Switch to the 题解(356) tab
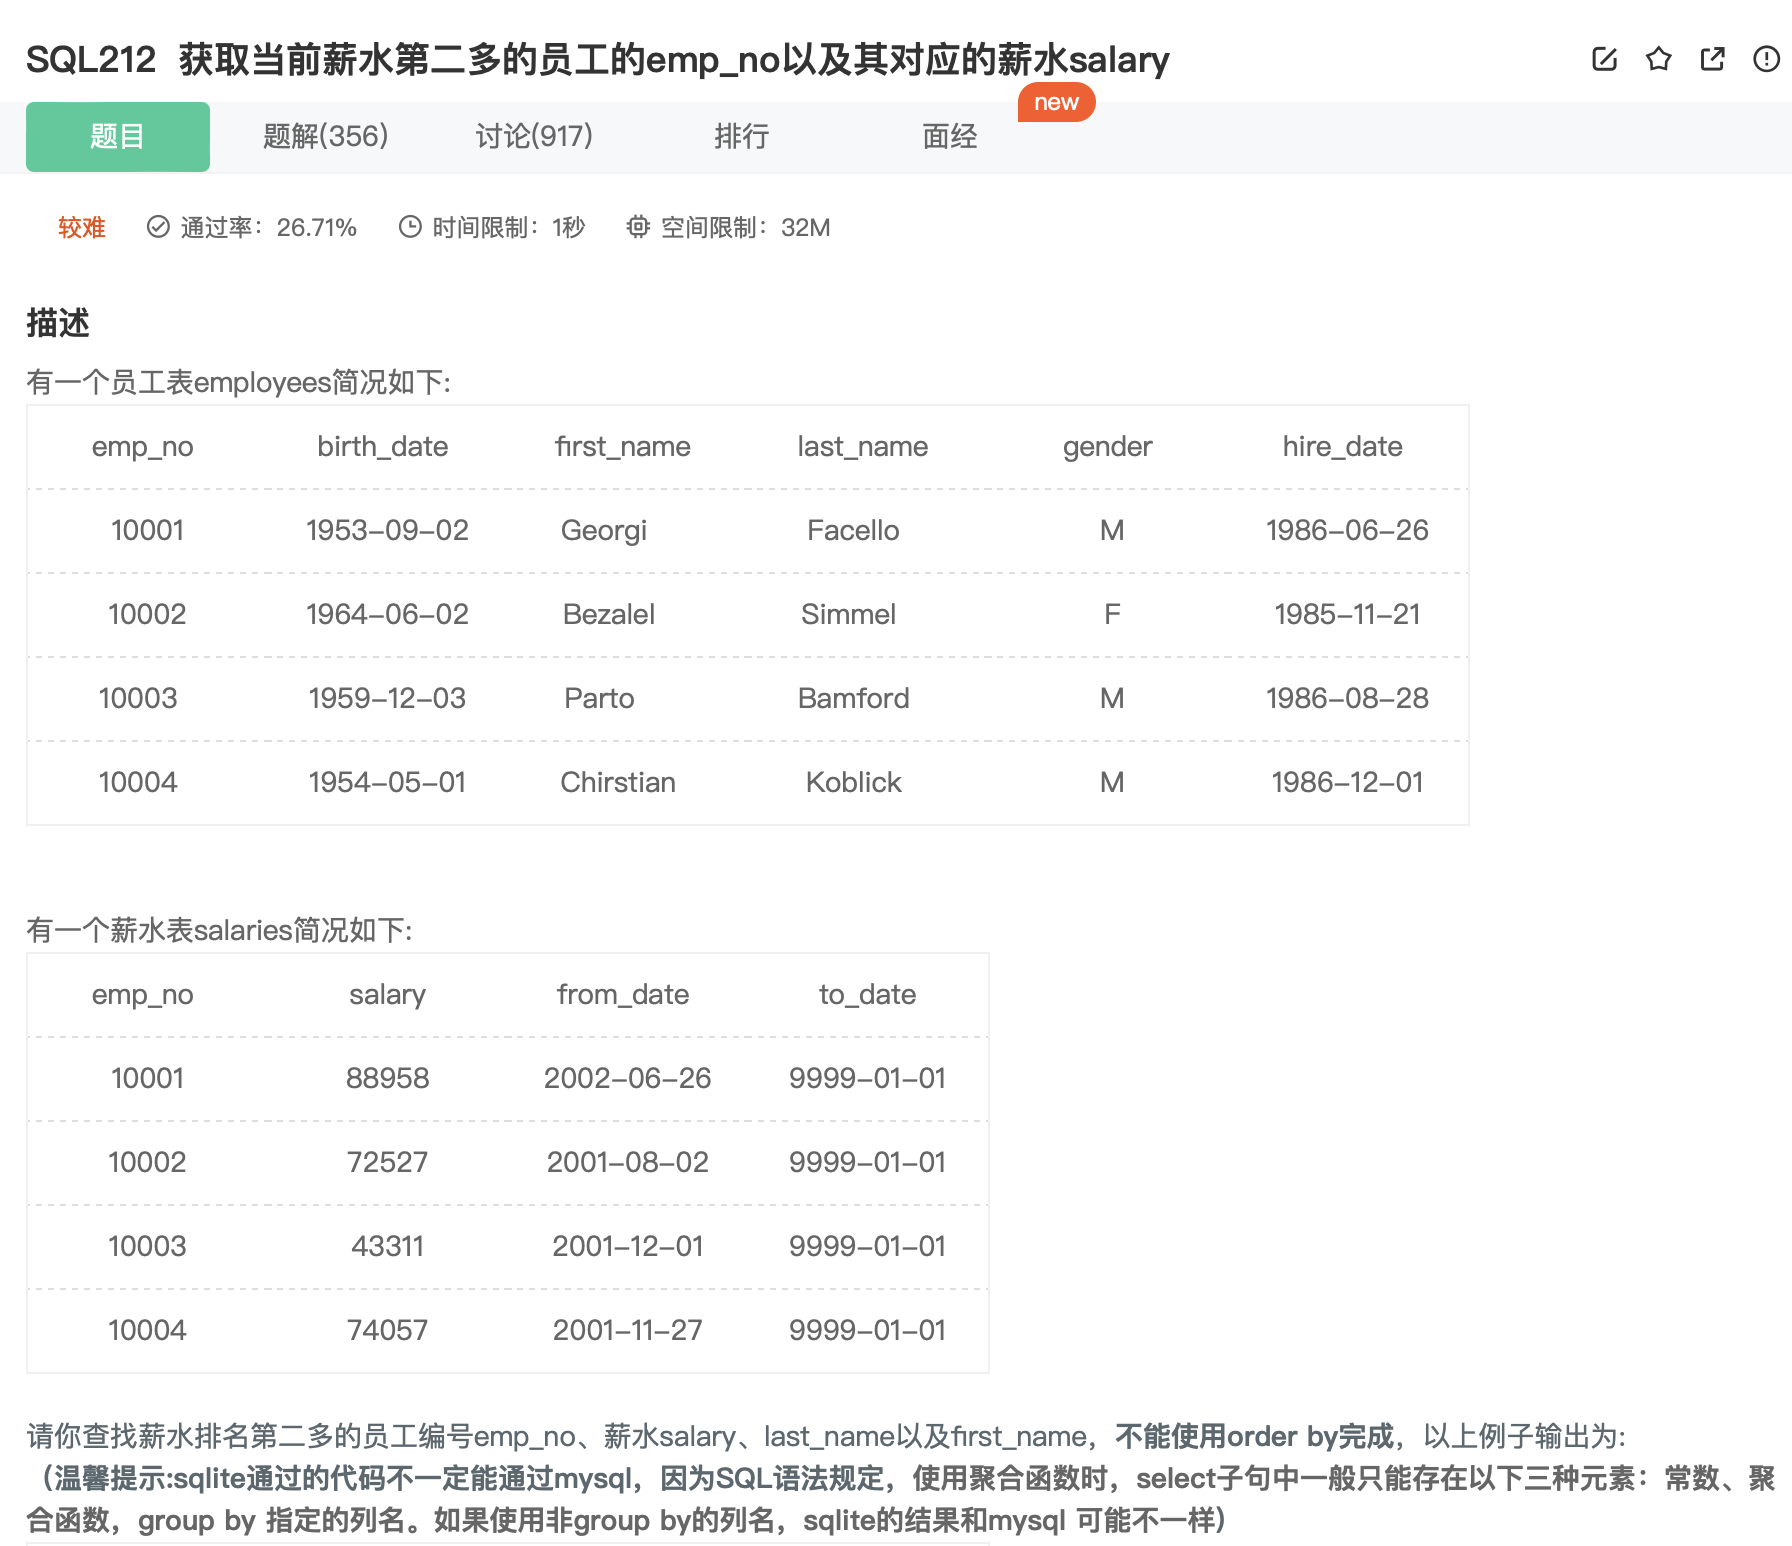The height and width of the screenshot is (1546, 1792). (325, 136)
